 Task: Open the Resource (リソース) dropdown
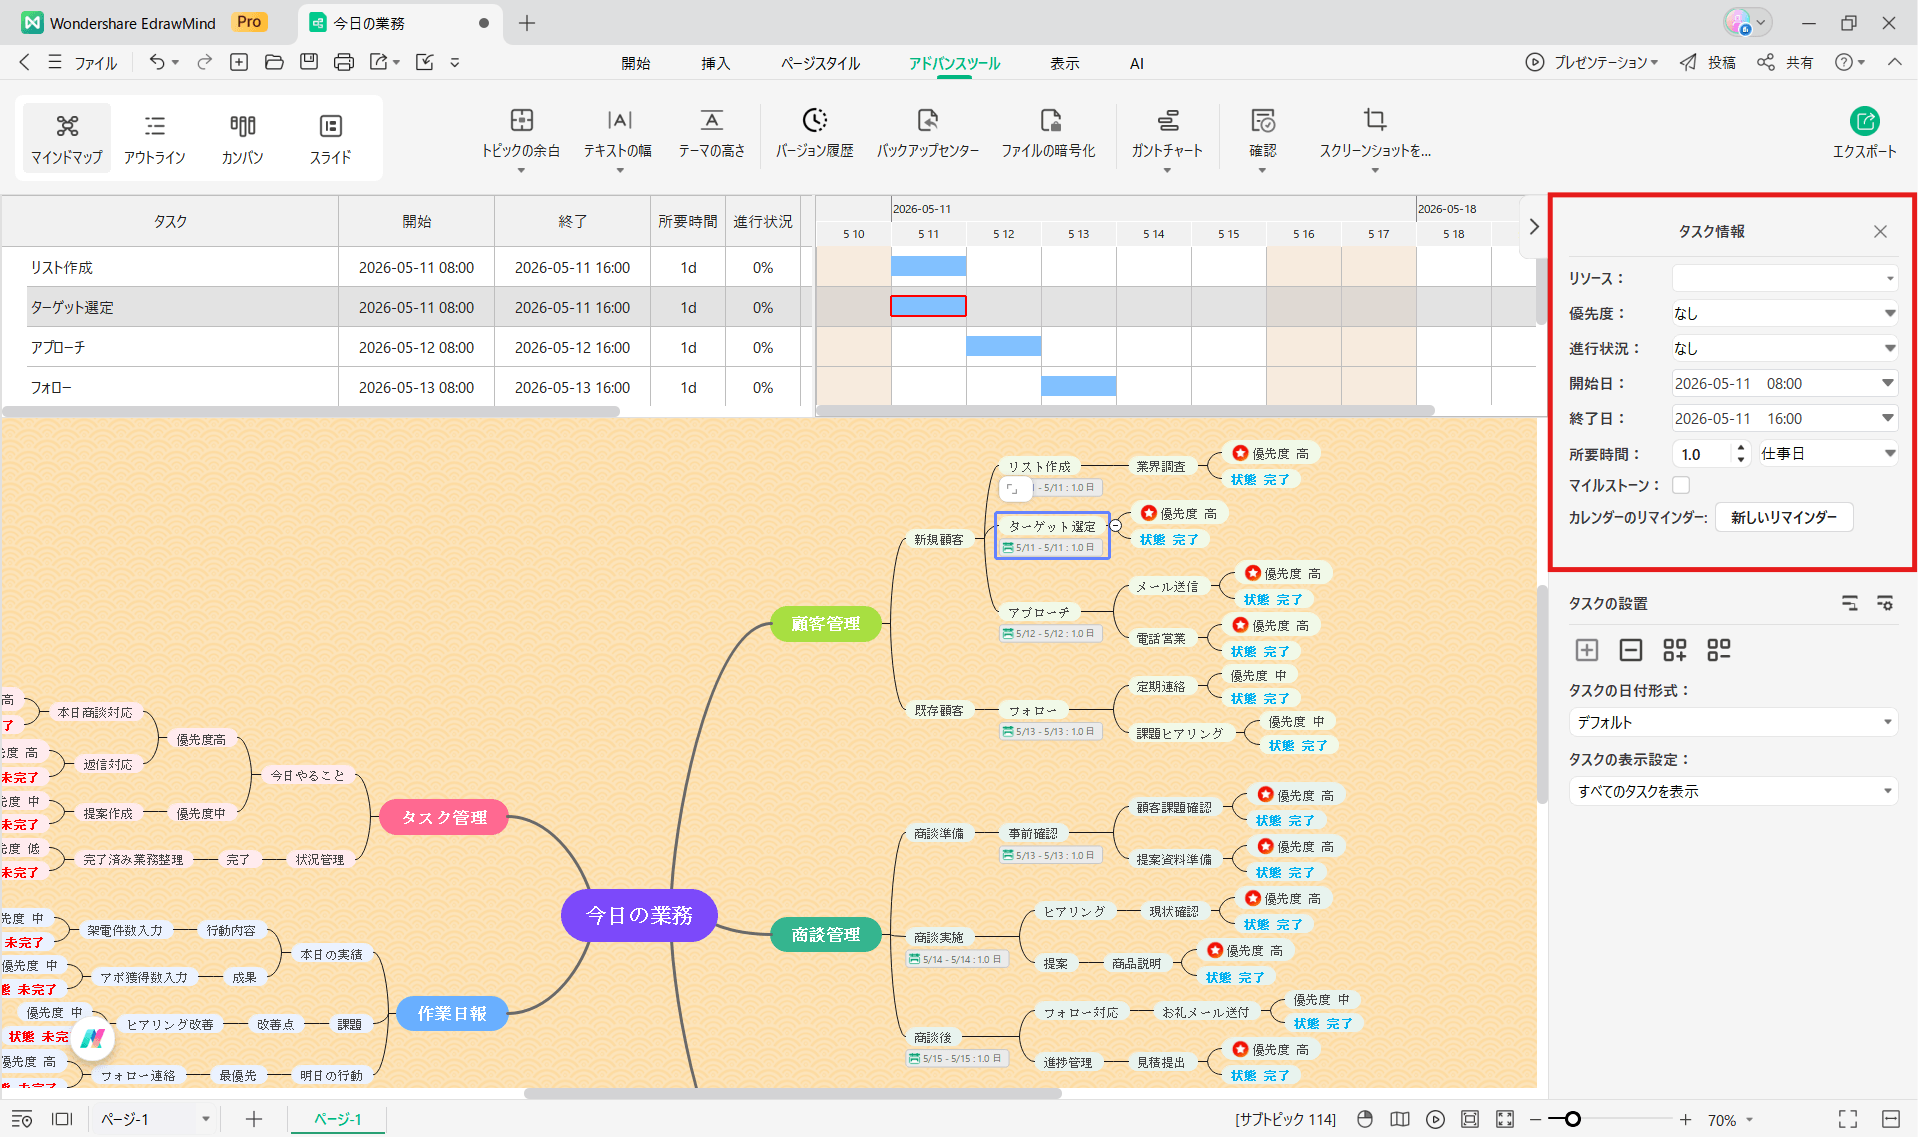(x=1785, y=278)
